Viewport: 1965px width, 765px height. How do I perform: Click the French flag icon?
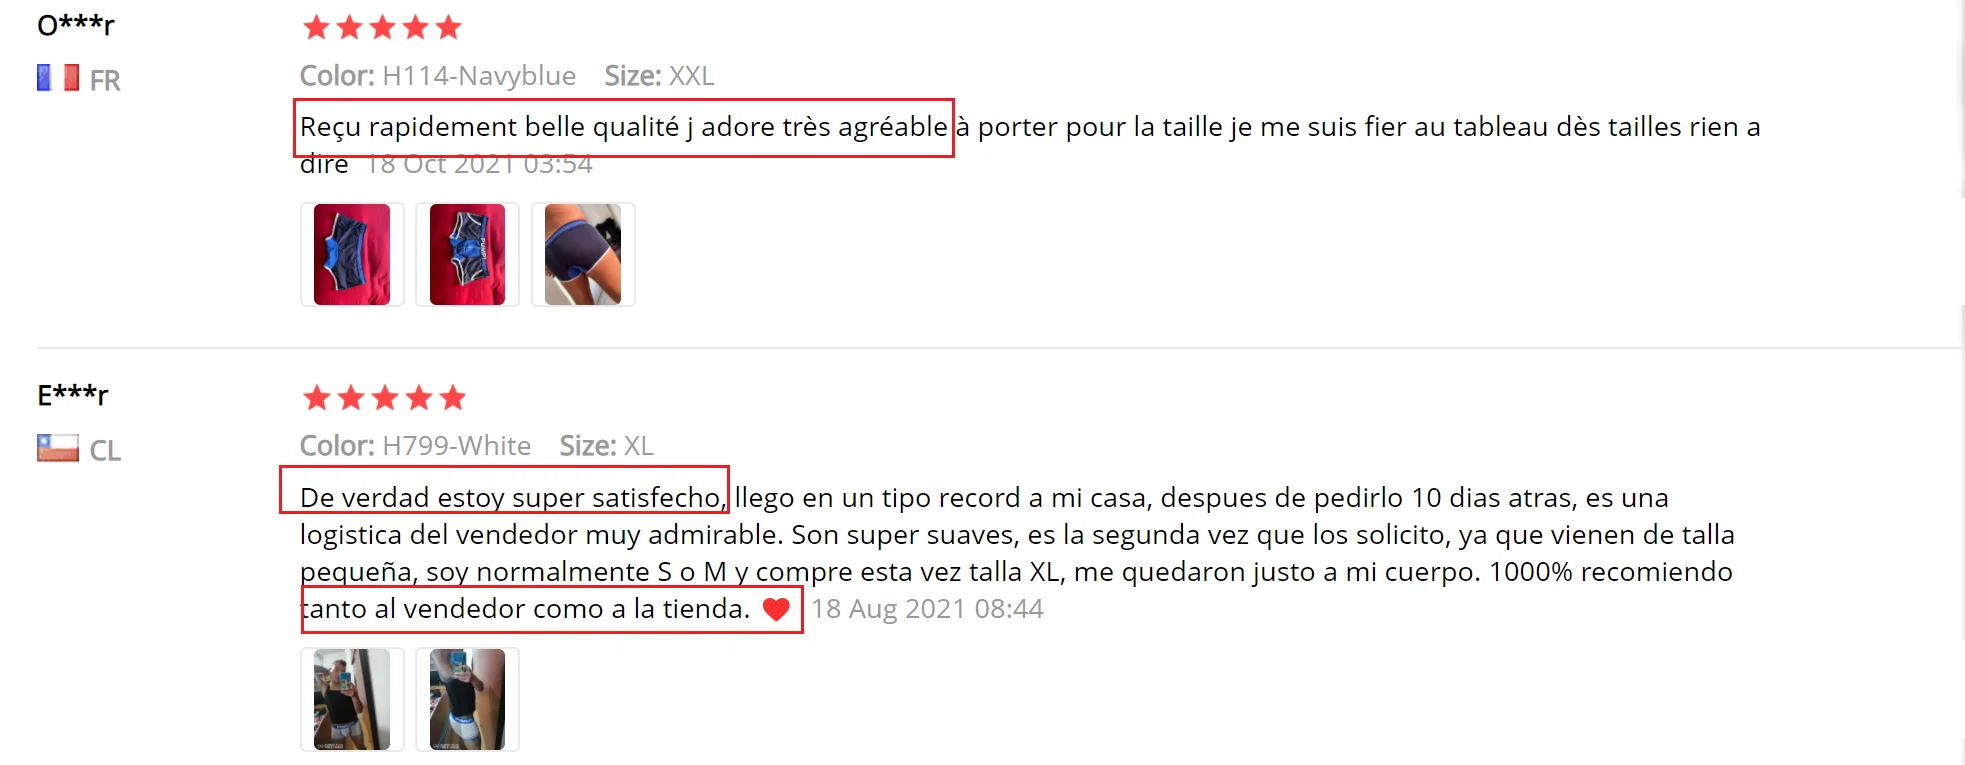point(58,78)
